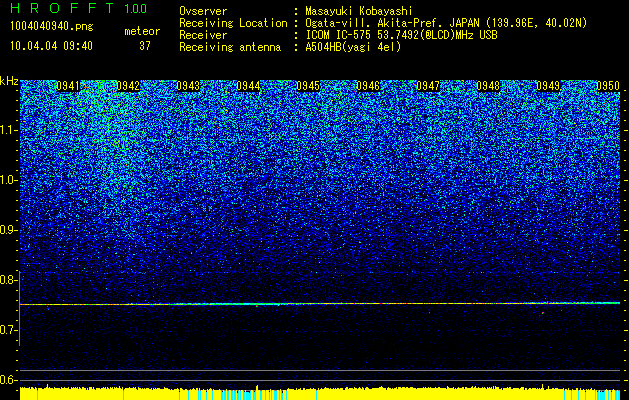Click the 0.9 kHz axis label
Viewport: 629px width, 400px height.
tap(8, 230)
